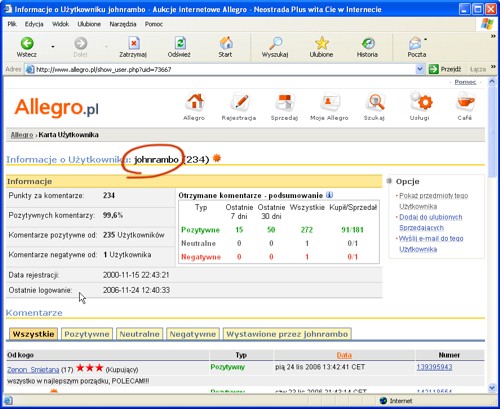Go to the Start home page icon
The width and height of the screenshot is (500, 409).
coord(226,43)
